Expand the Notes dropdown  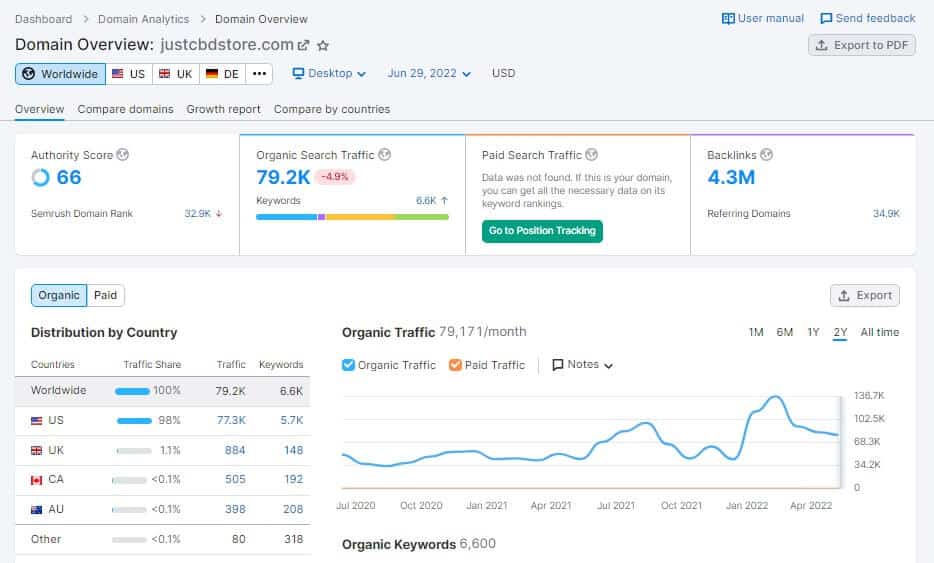click(583, 365)
